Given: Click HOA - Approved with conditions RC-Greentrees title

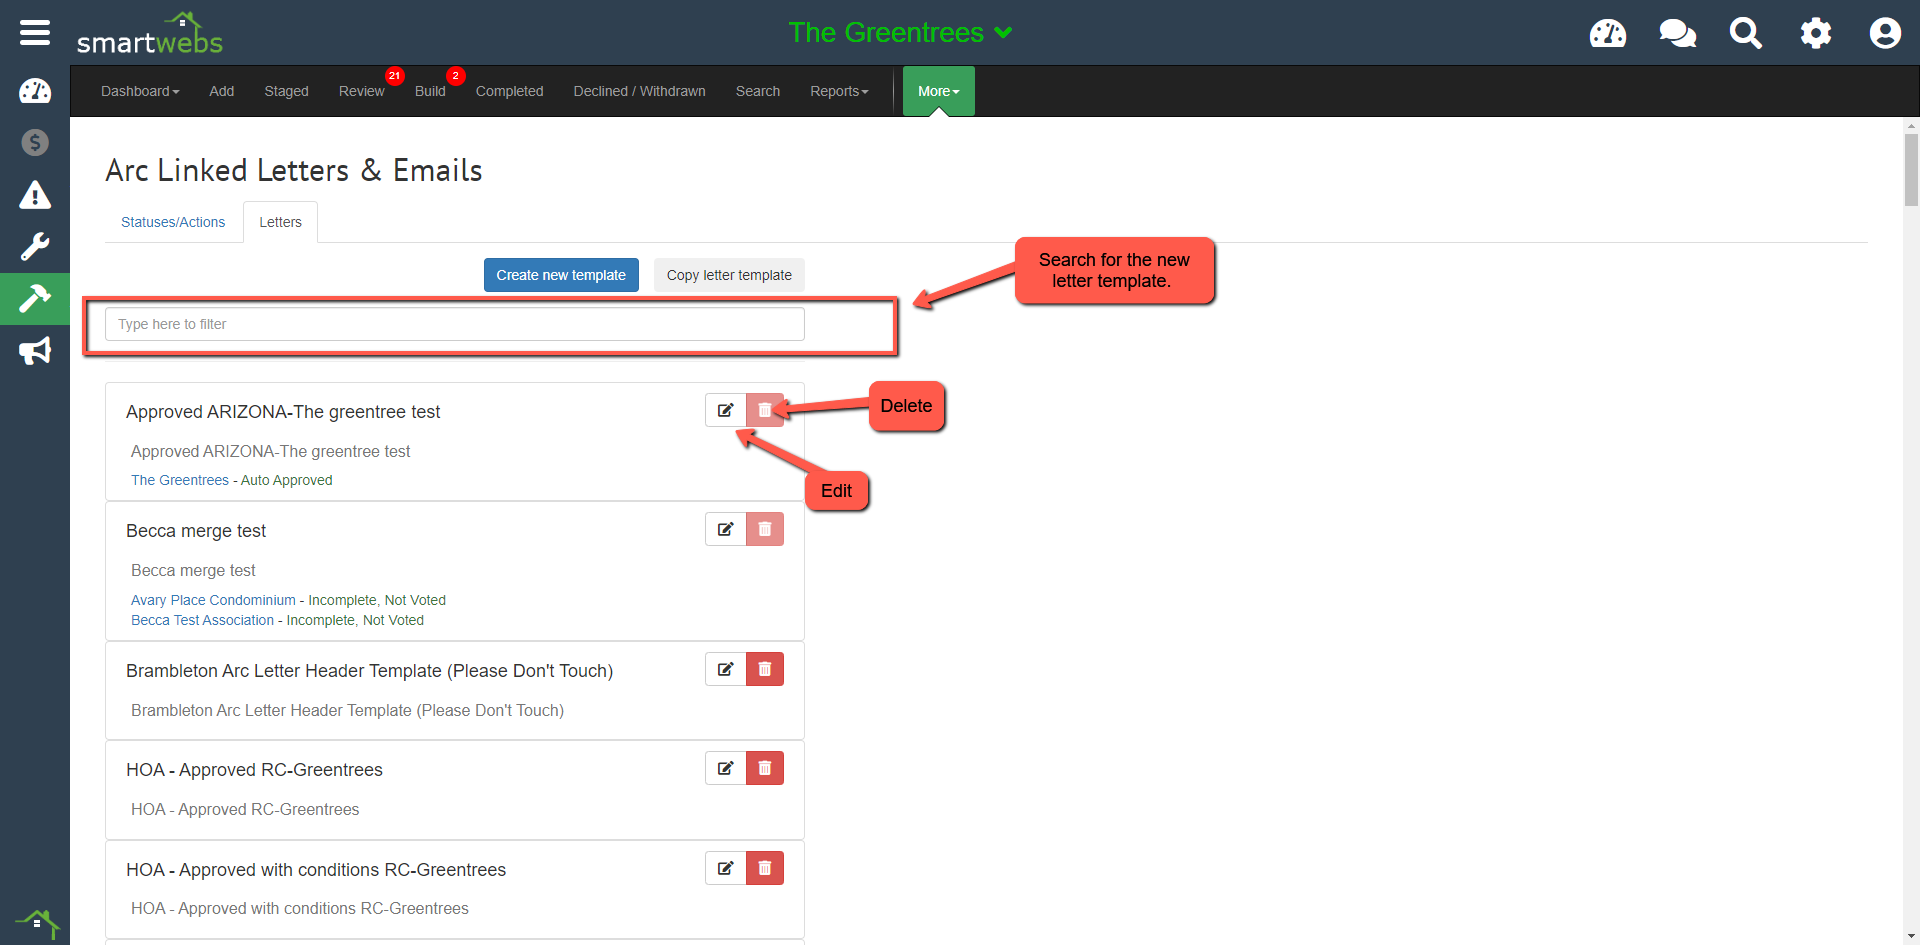Looking at the screenshot, I should pos(316,870).
